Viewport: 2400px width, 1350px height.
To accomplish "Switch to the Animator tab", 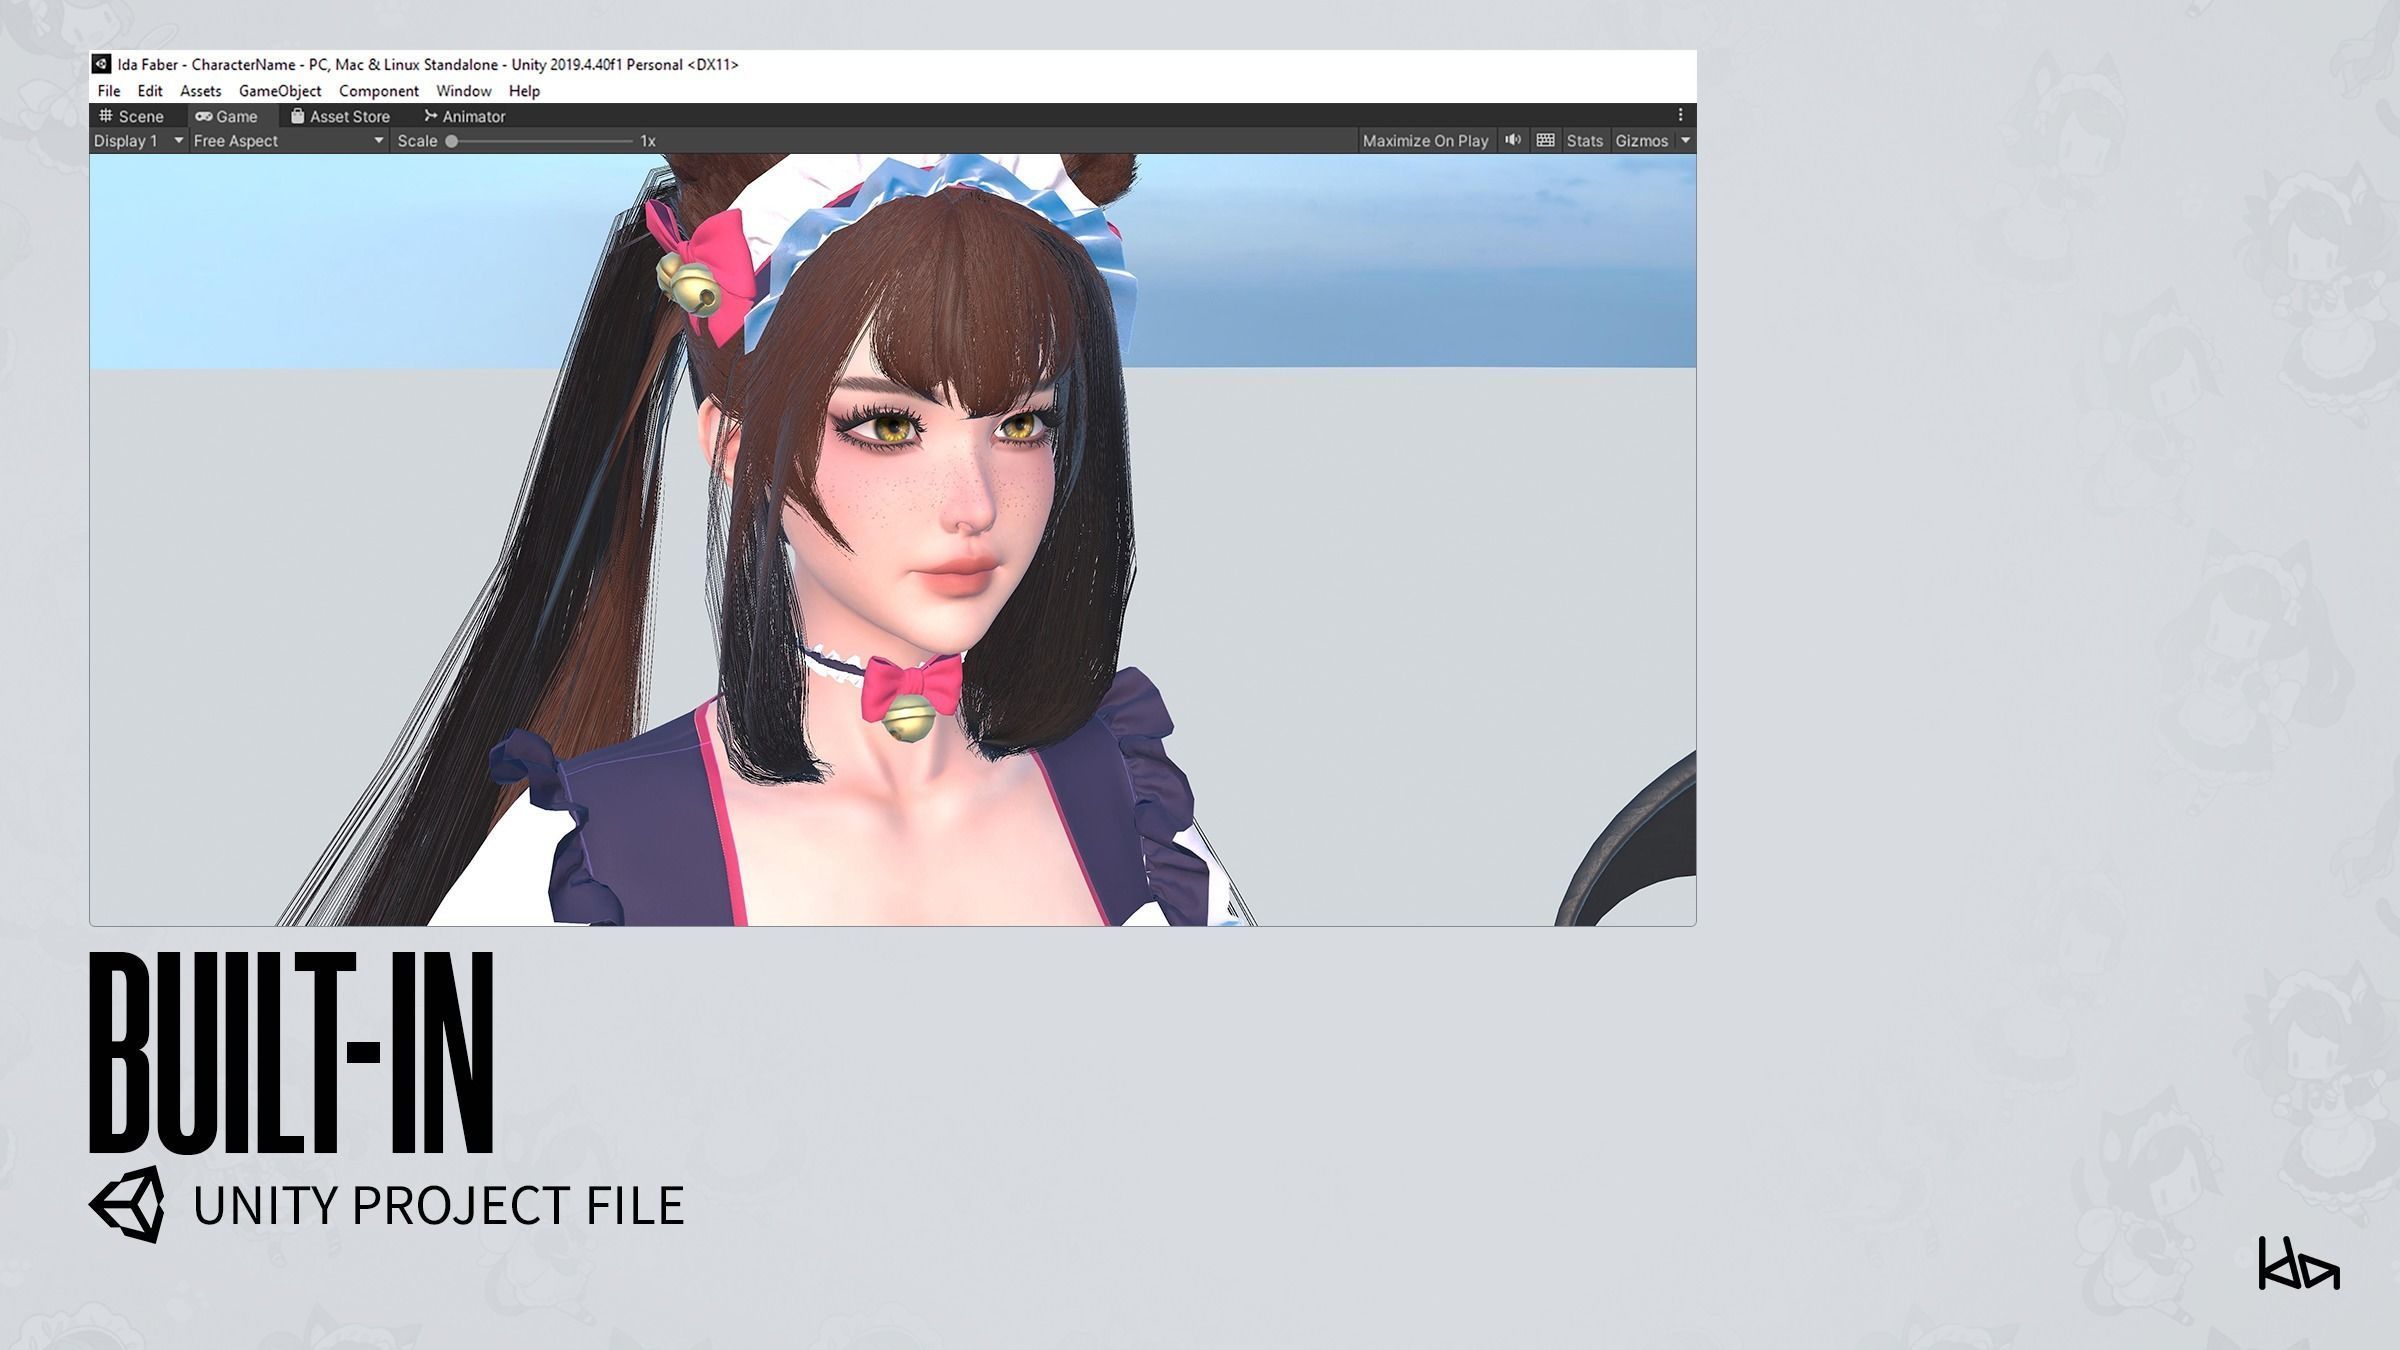I will click(x=465, y=116).
